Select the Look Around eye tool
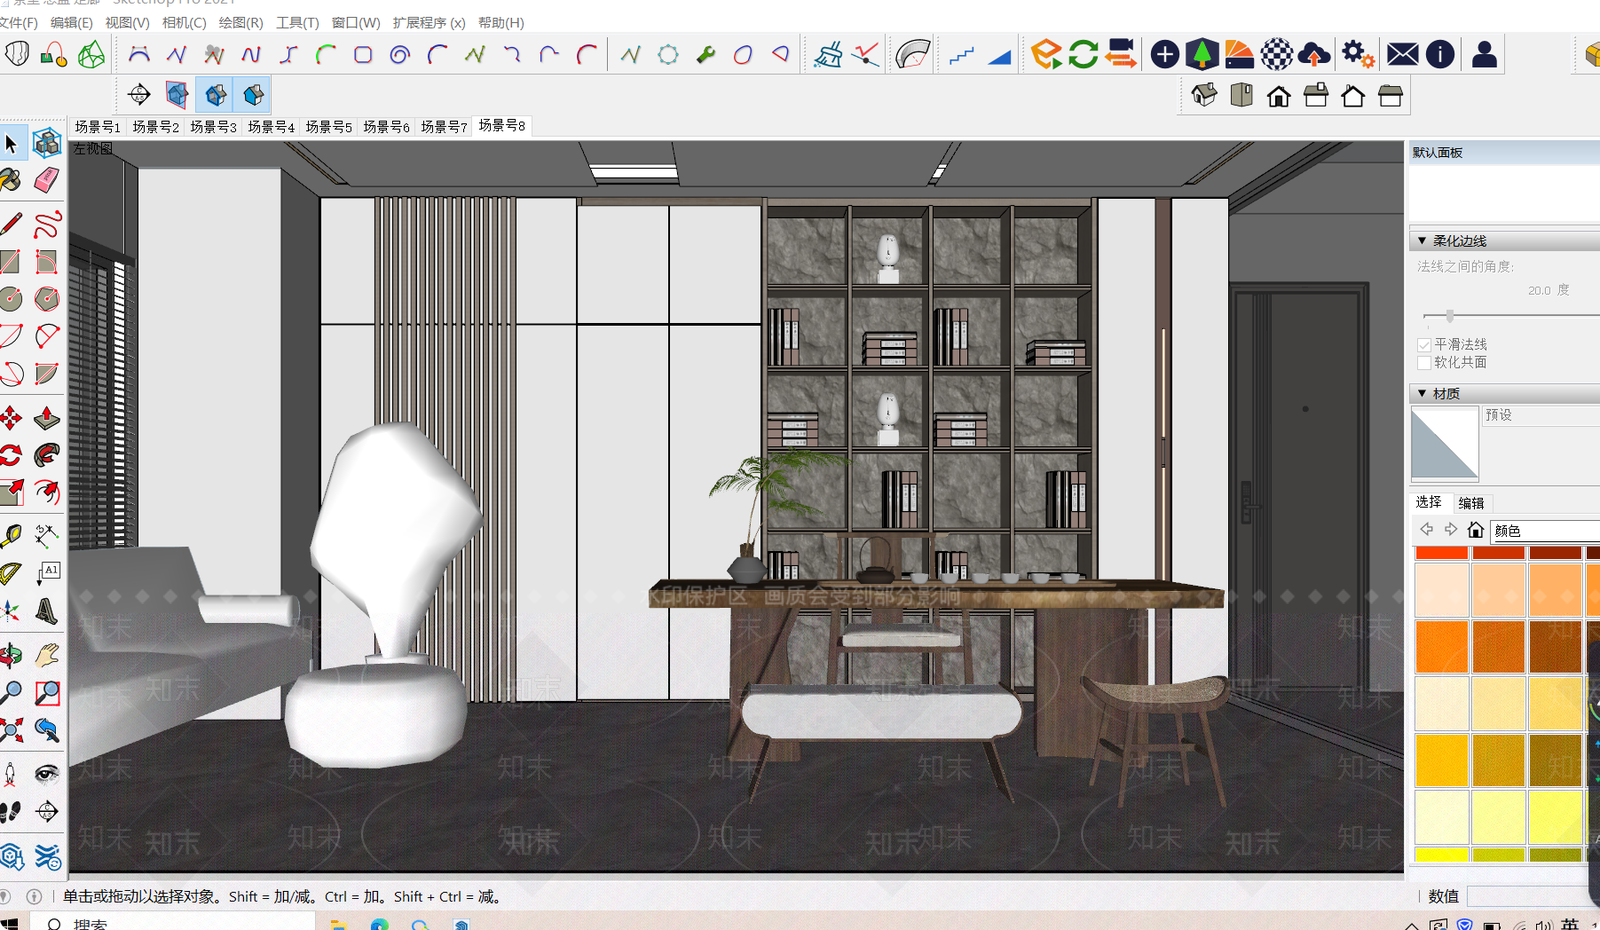The height and width of the screenshot is (930, 1600). pyautogui.click(x=46, y=773)
